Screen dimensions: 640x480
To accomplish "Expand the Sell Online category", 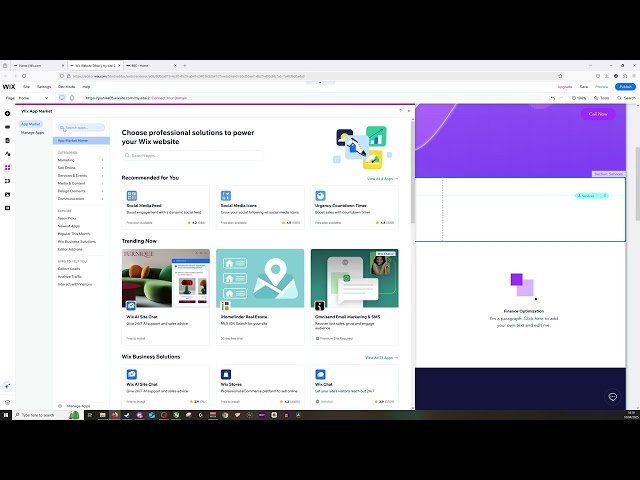I will pyautogui.click(x=80, y=168).
